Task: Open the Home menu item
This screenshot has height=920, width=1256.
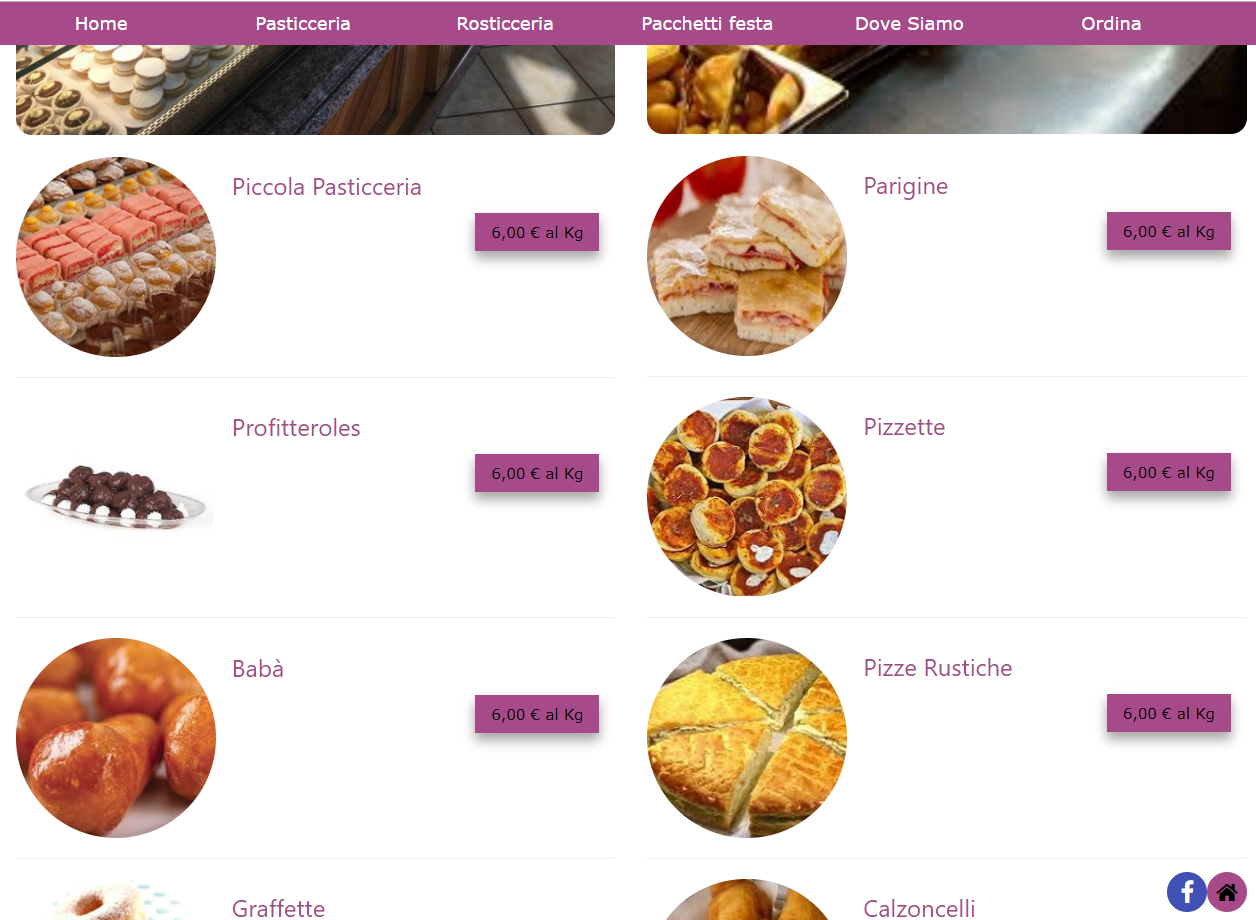Action: tap(101, 23)
